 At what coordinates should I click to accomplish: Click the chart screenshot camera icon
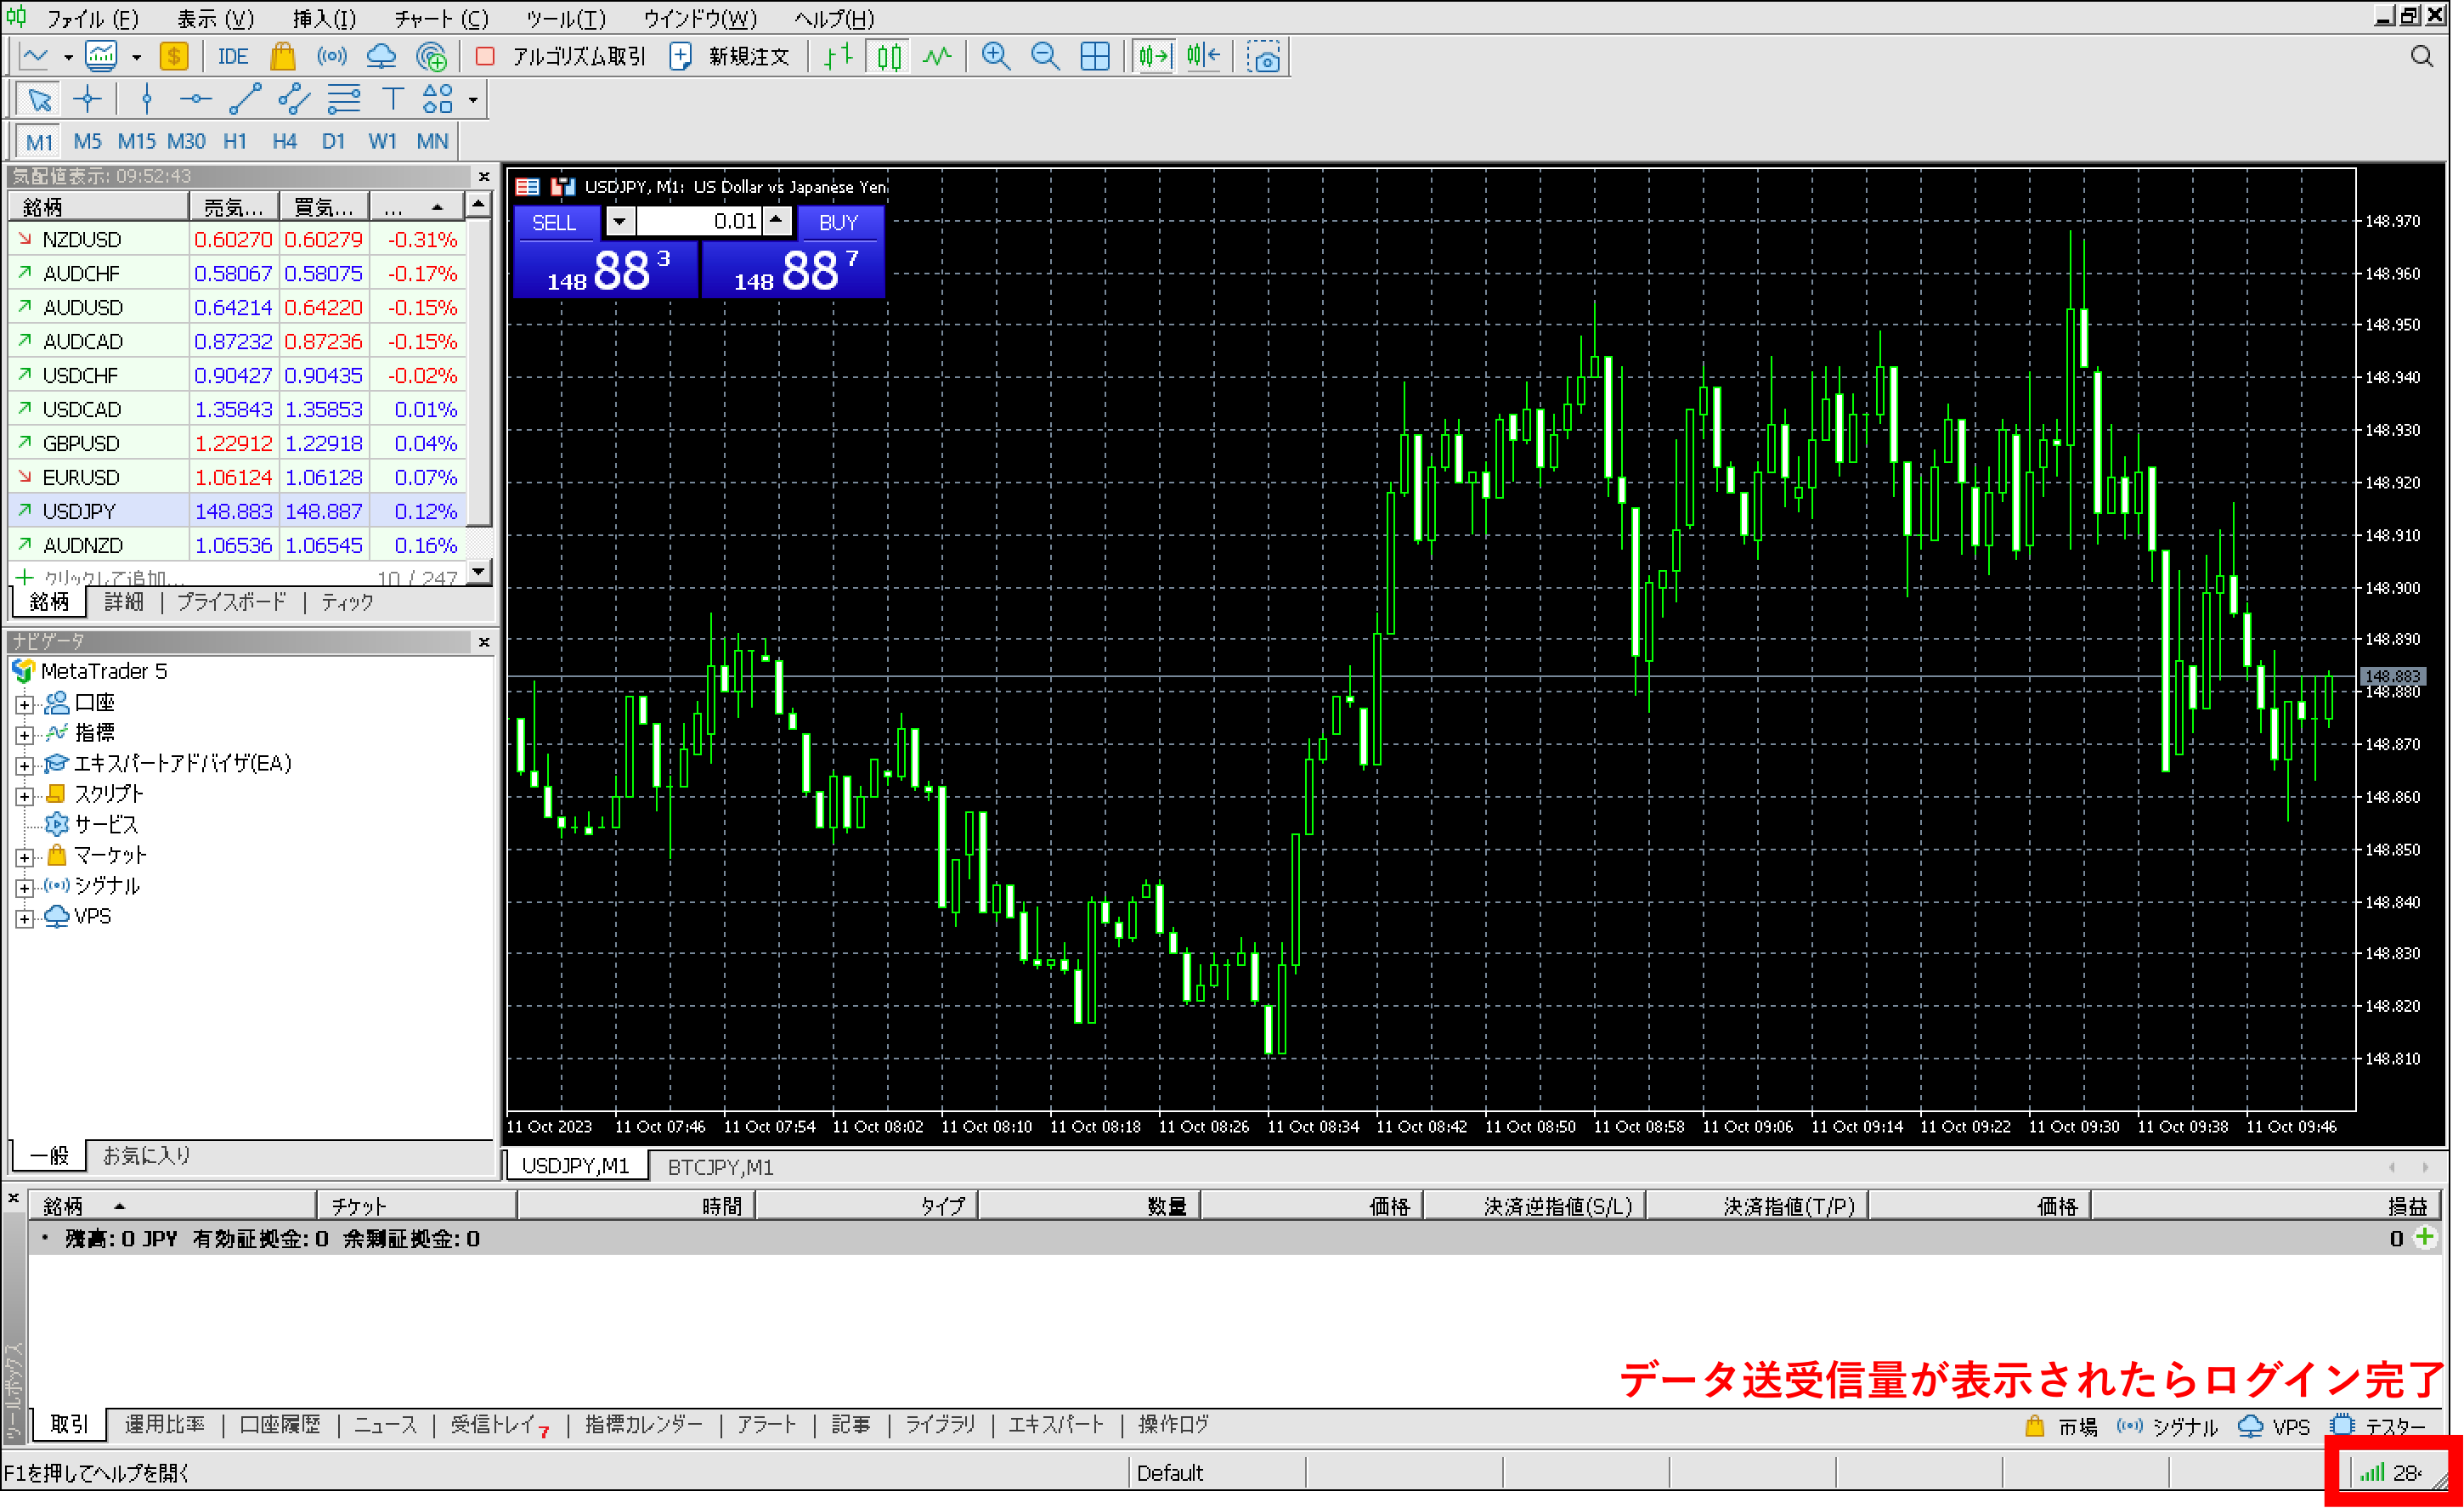point(1265,57)
